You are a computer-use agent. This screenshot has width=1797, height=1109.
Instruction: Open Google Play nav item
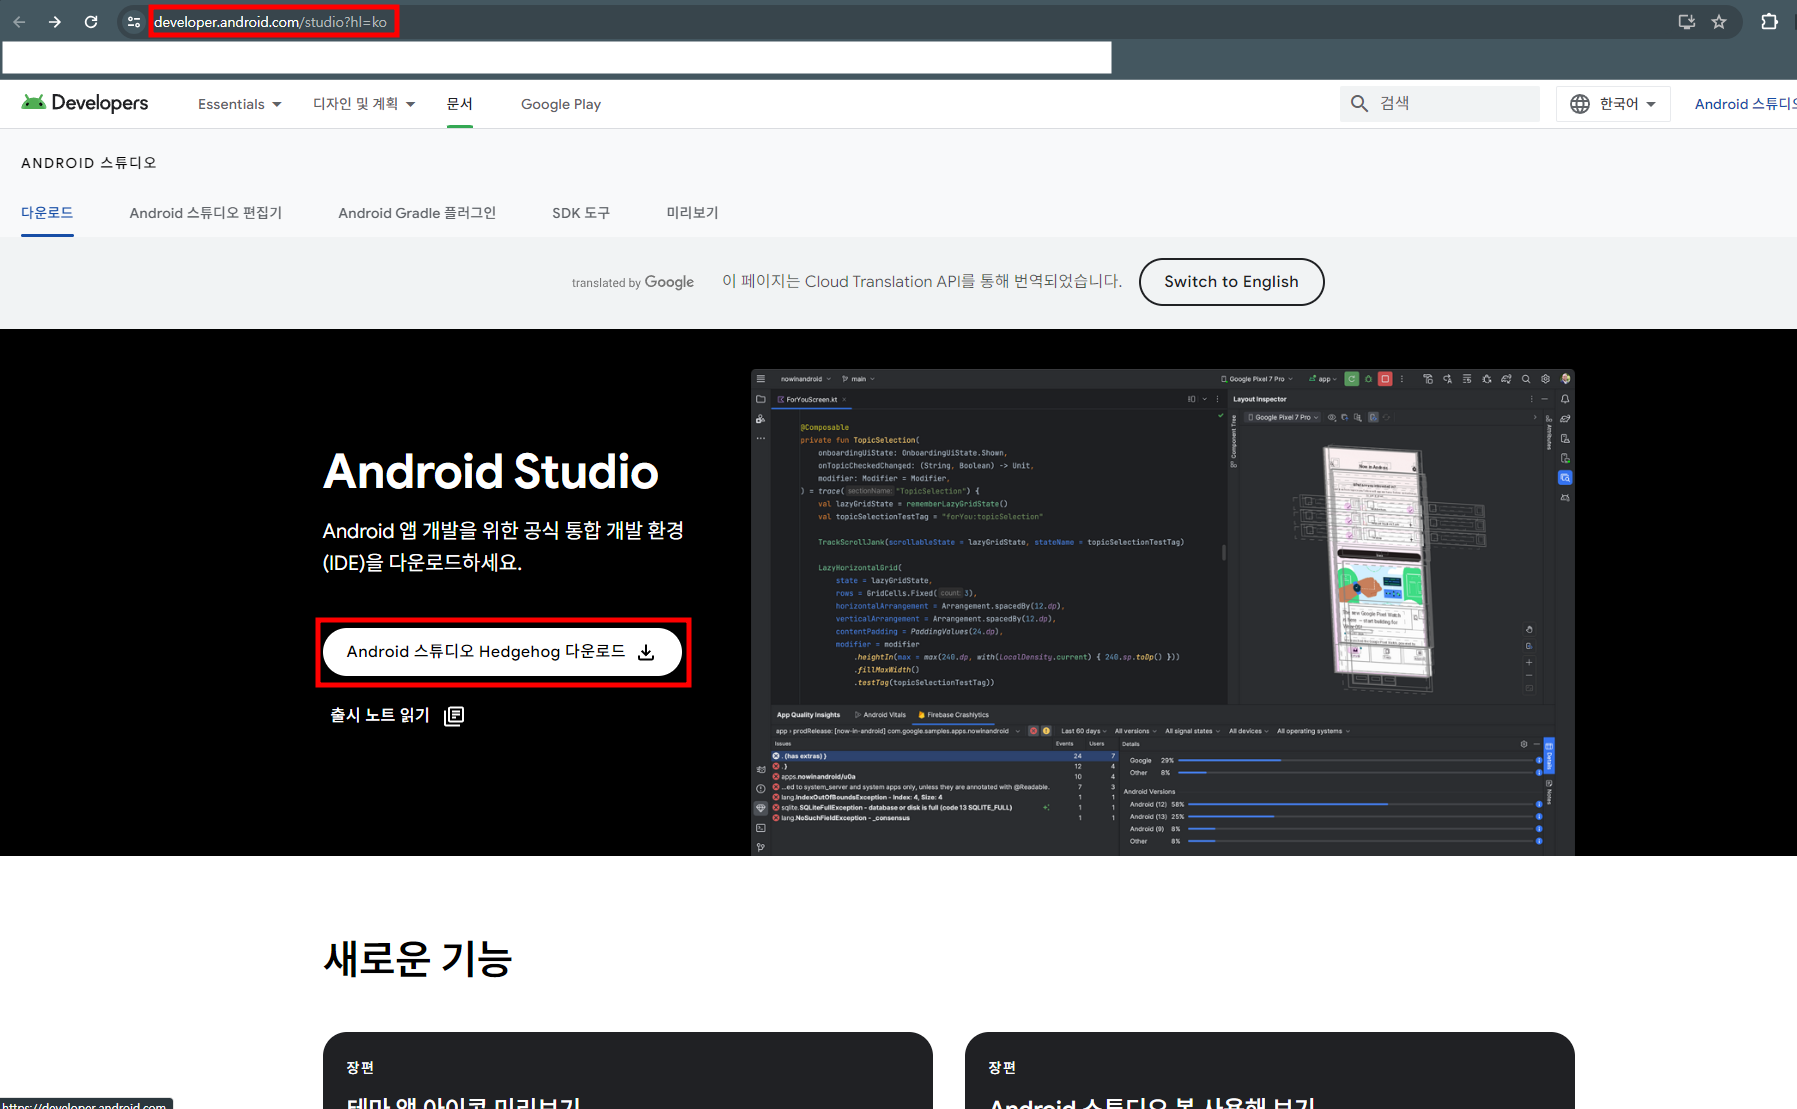coord(561,104)
